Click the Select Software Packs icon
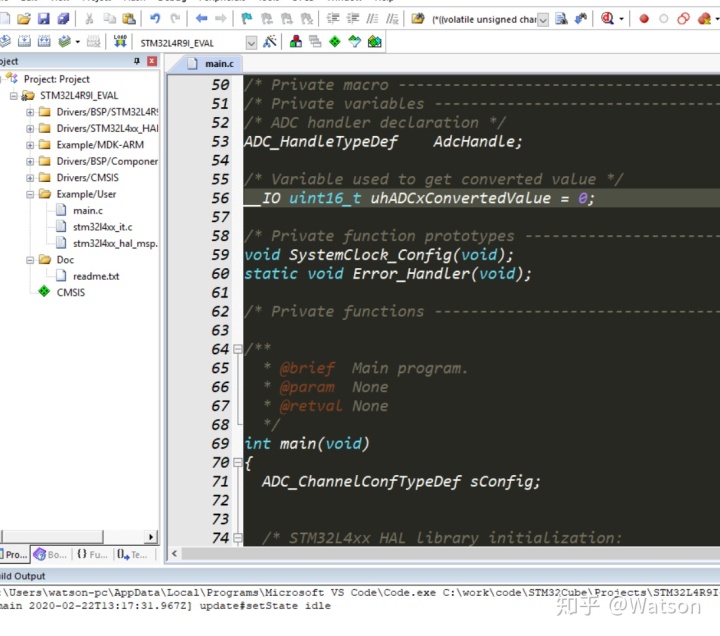This screenshot has height=636, width=720. point(355,42)
